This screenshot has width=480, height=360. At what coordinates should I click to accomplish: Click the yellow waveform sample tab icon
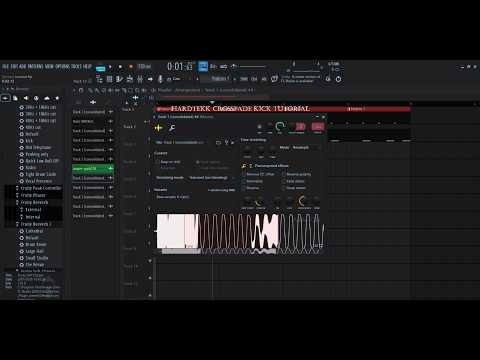click(x=159, y=128)
